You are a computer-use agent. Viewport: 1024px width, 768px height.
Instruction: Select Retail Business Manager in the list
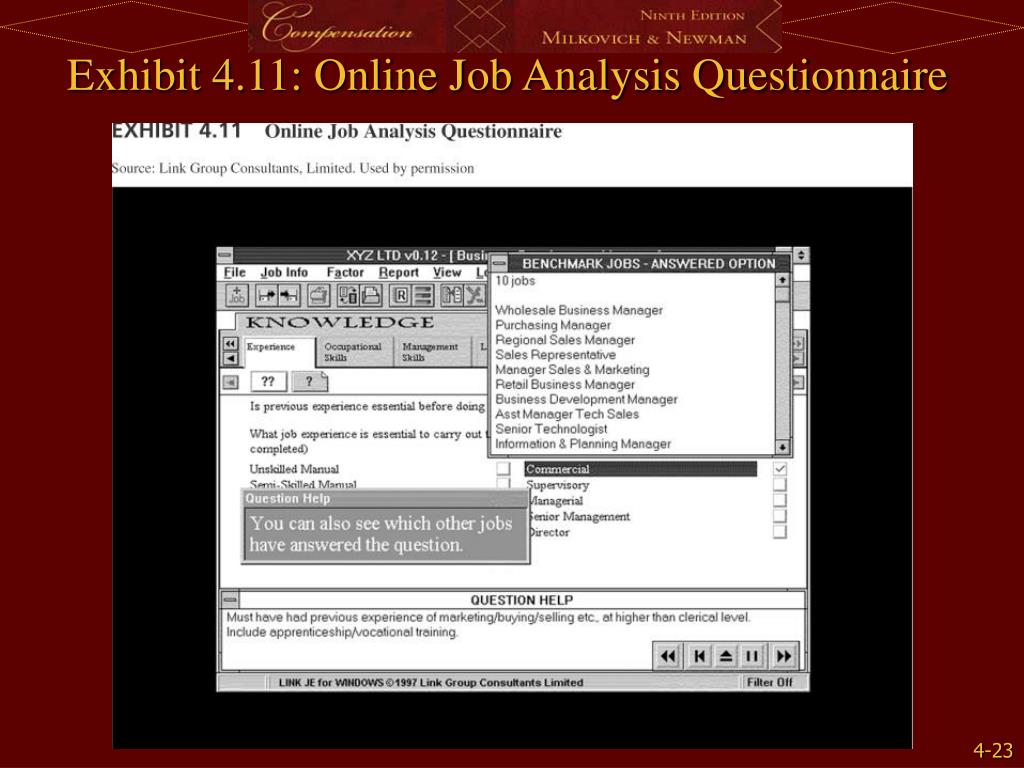click(x=564, y=385)
